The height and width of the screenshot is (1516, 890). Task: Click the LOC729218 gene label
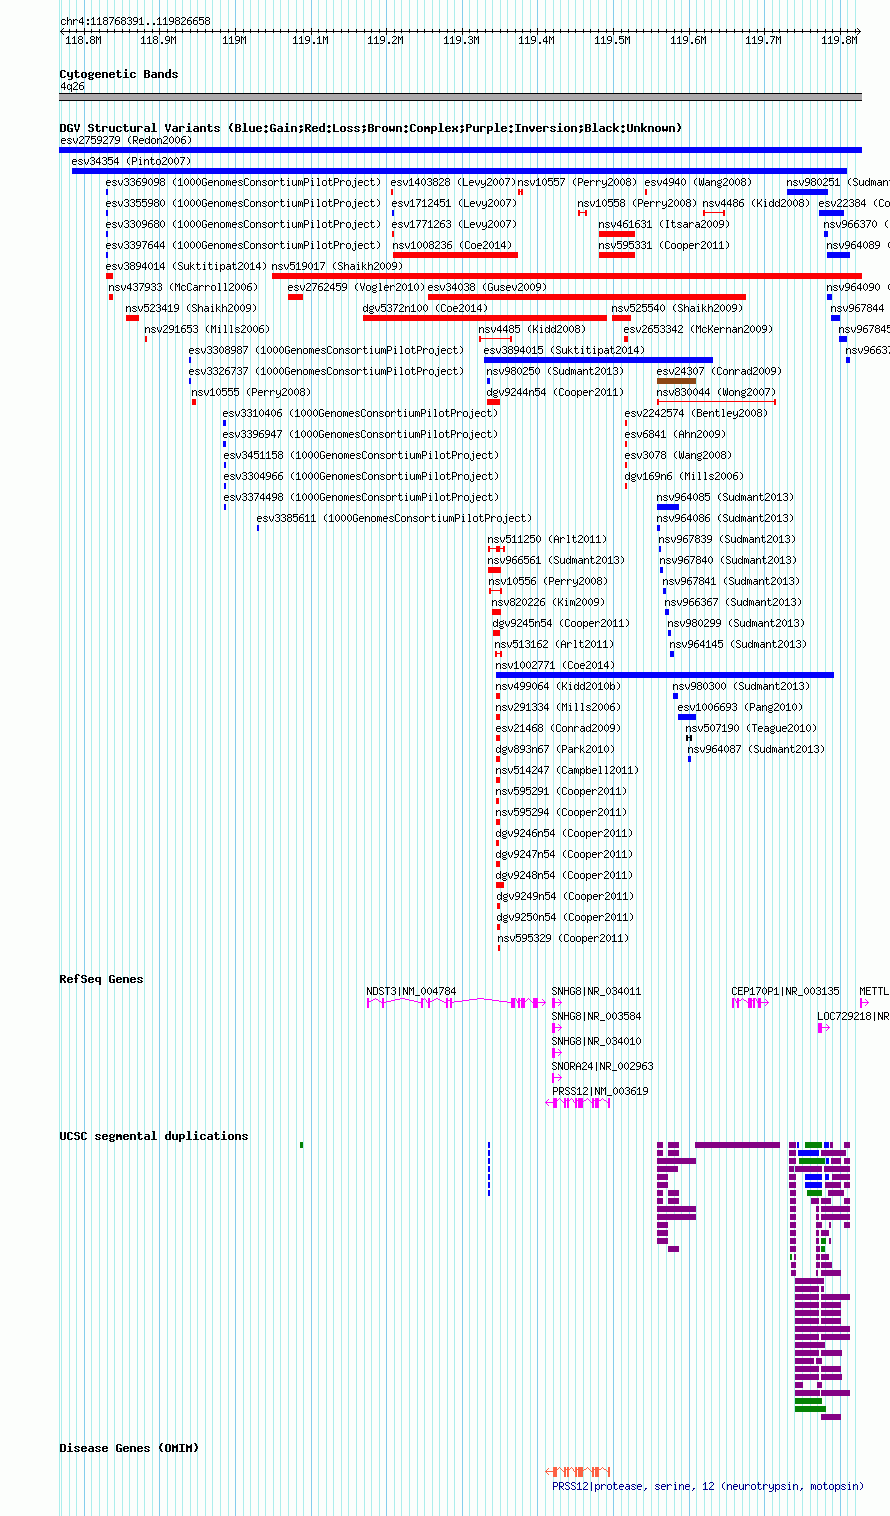pos(853,1016)
